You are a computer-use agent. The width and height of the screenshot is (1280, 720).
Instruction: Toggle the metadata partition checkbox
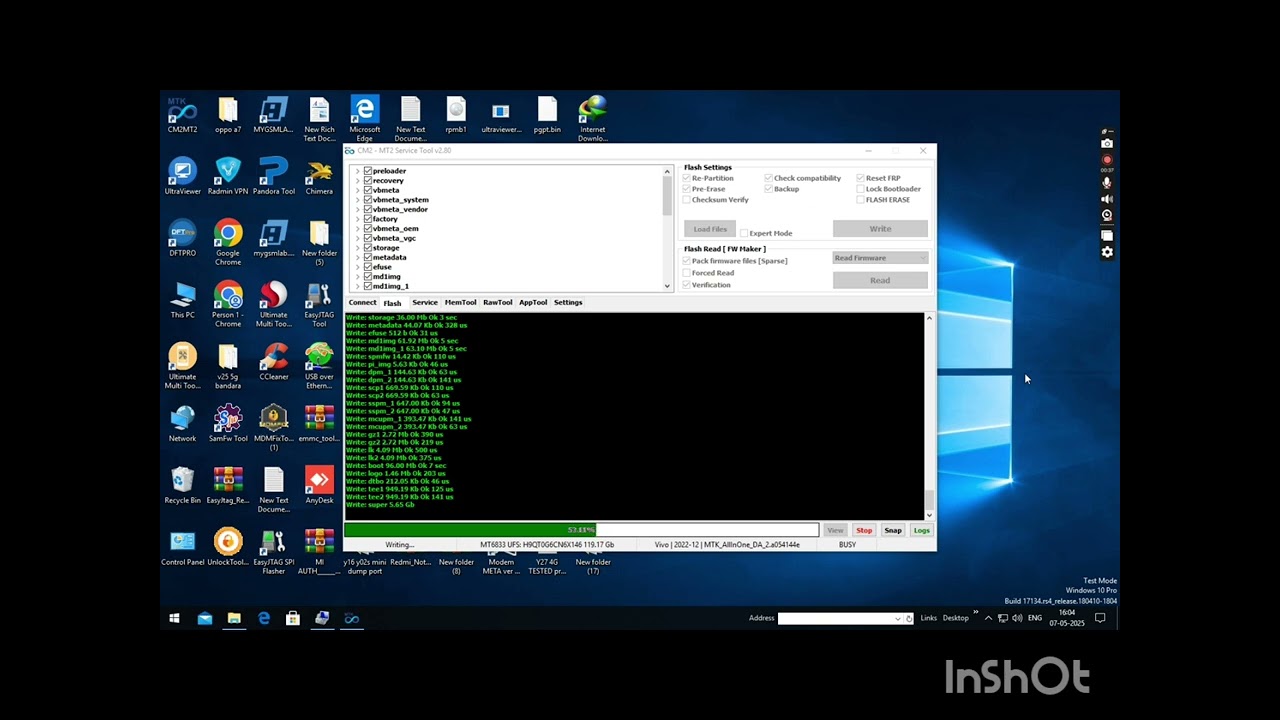click(368, 257)
